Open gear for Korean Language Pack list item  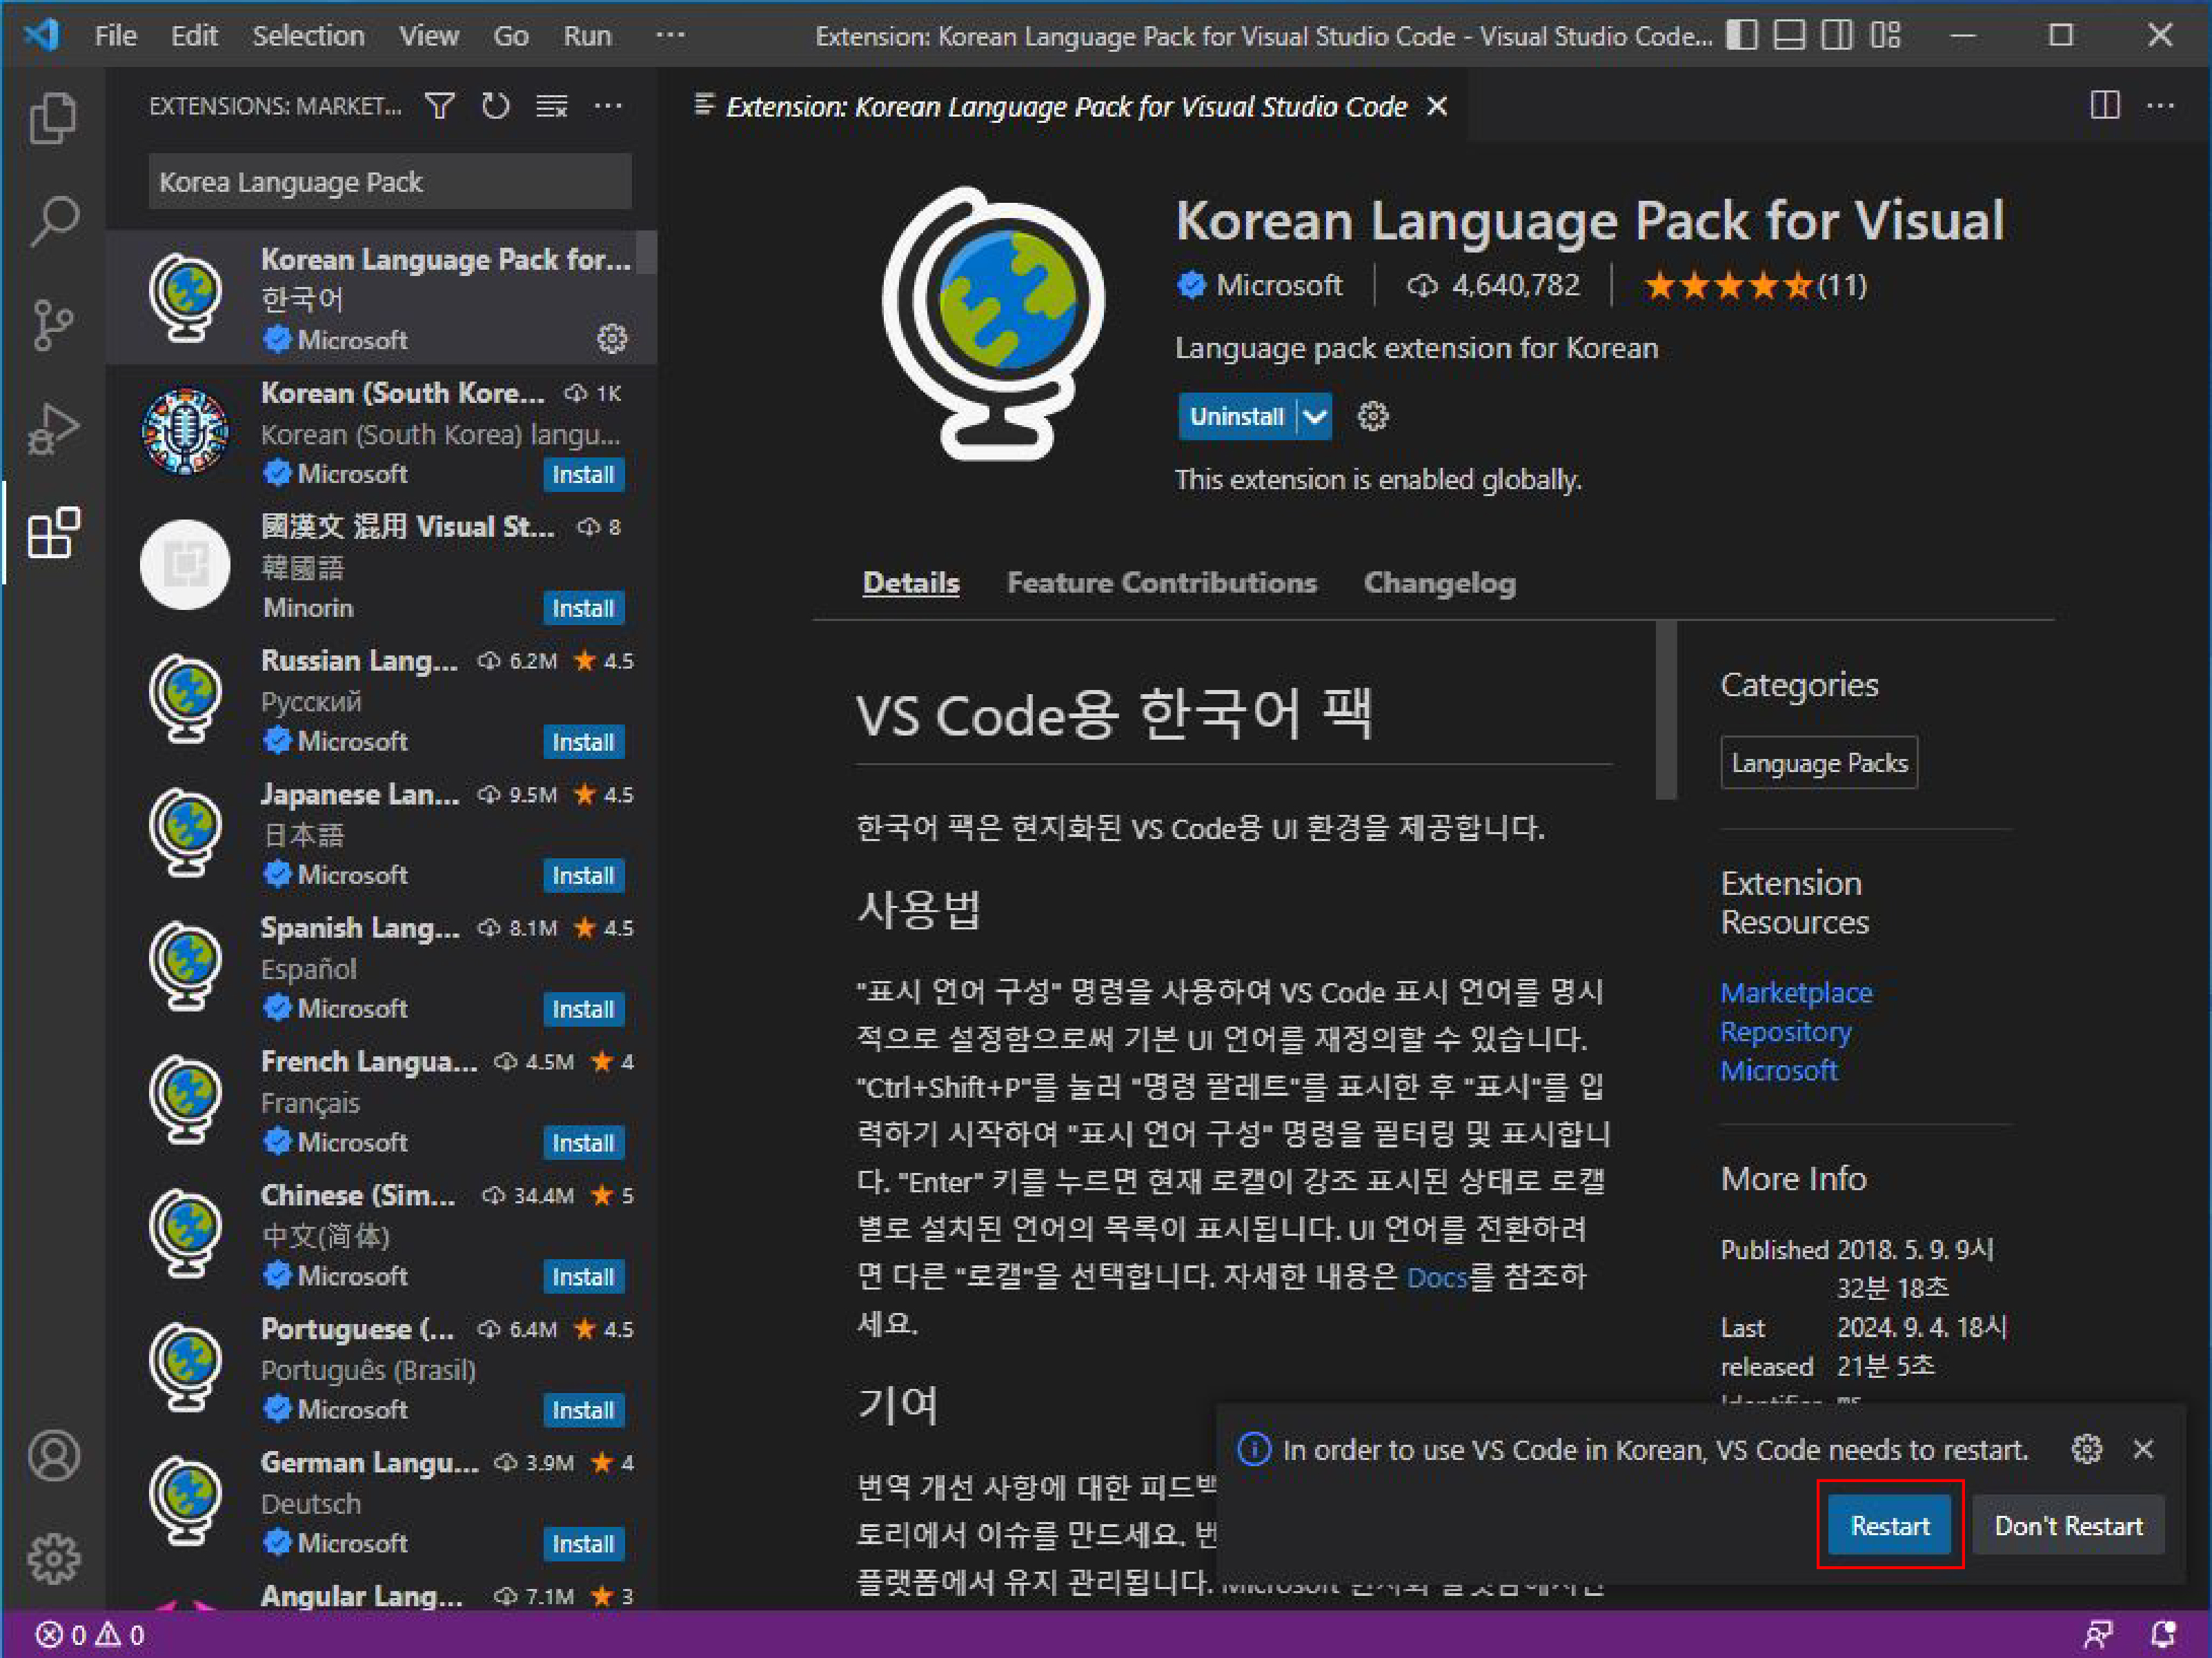612,339
